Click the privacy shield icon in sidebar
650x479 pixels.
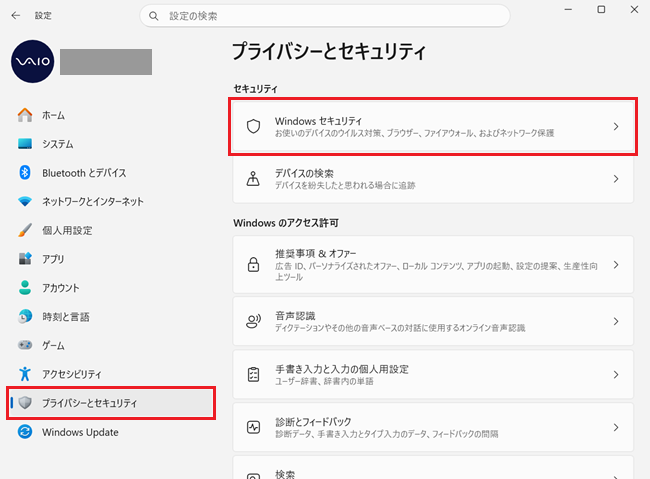25,402
